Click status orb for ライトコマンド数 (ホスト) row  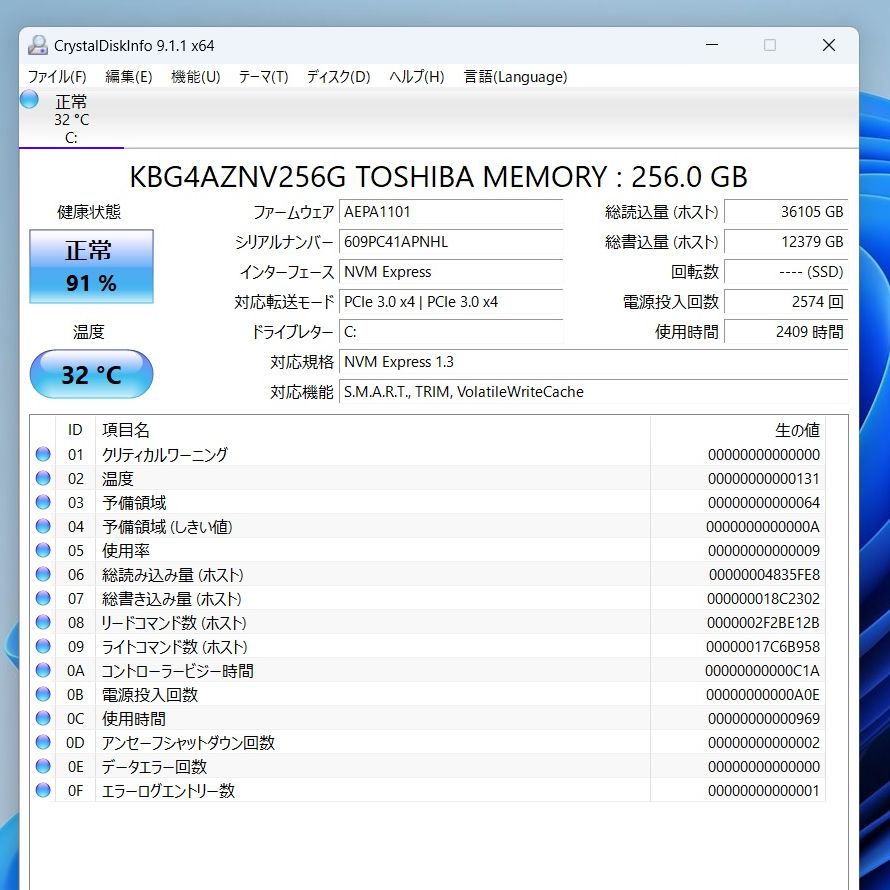43,646
